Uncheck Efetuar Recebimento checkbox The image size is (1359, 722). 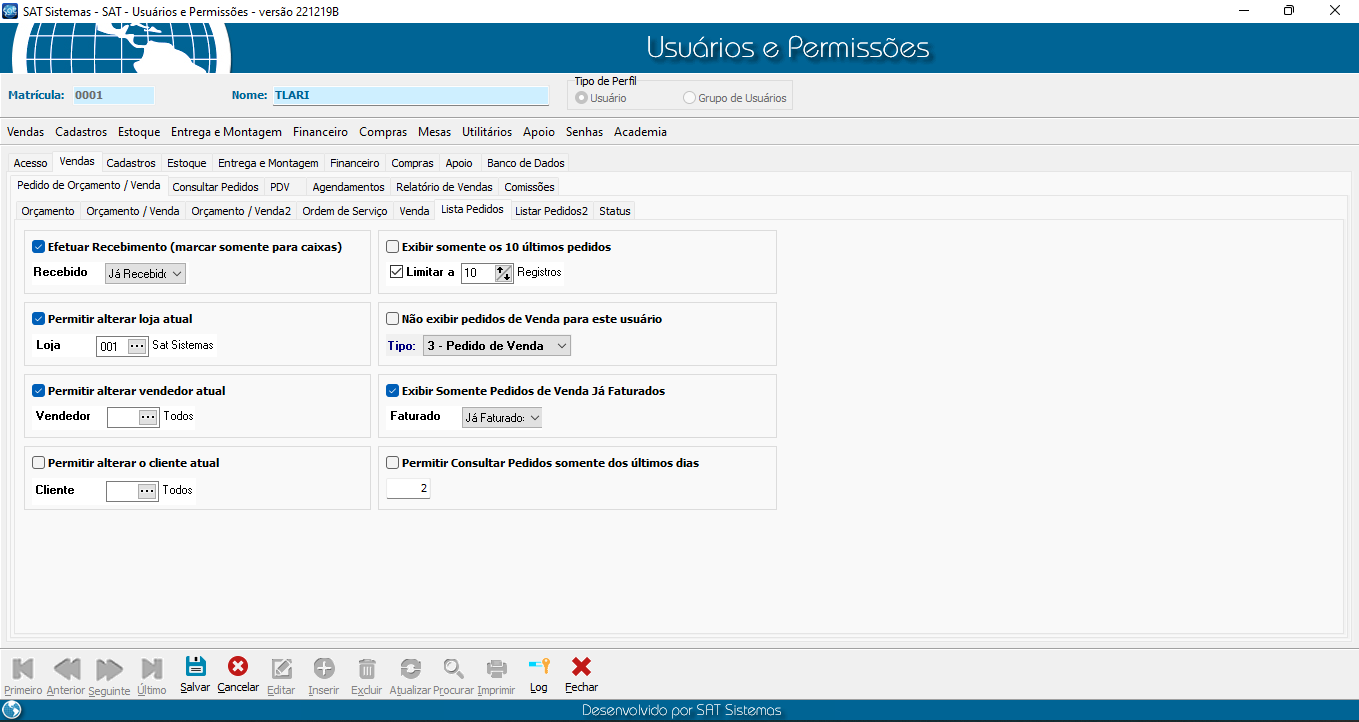pyautogui.click(x=39, y=247)
